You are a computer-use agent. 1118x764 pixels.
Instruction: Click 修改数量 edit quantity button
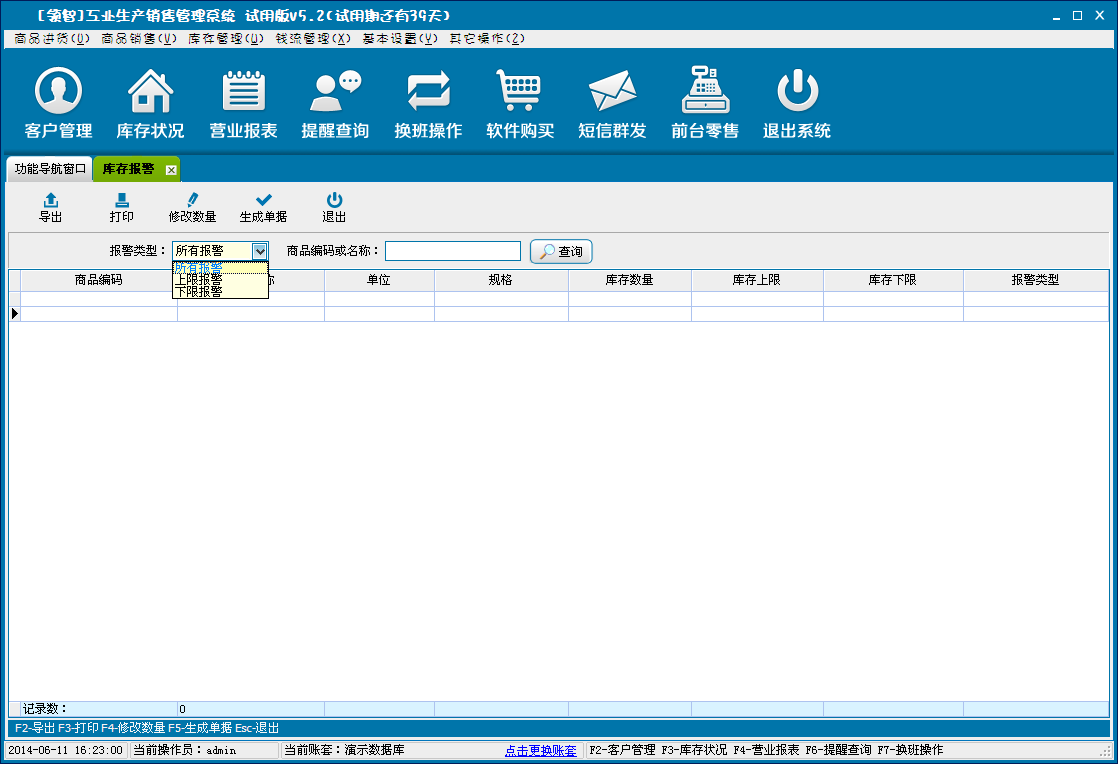(x=192, y=207)
